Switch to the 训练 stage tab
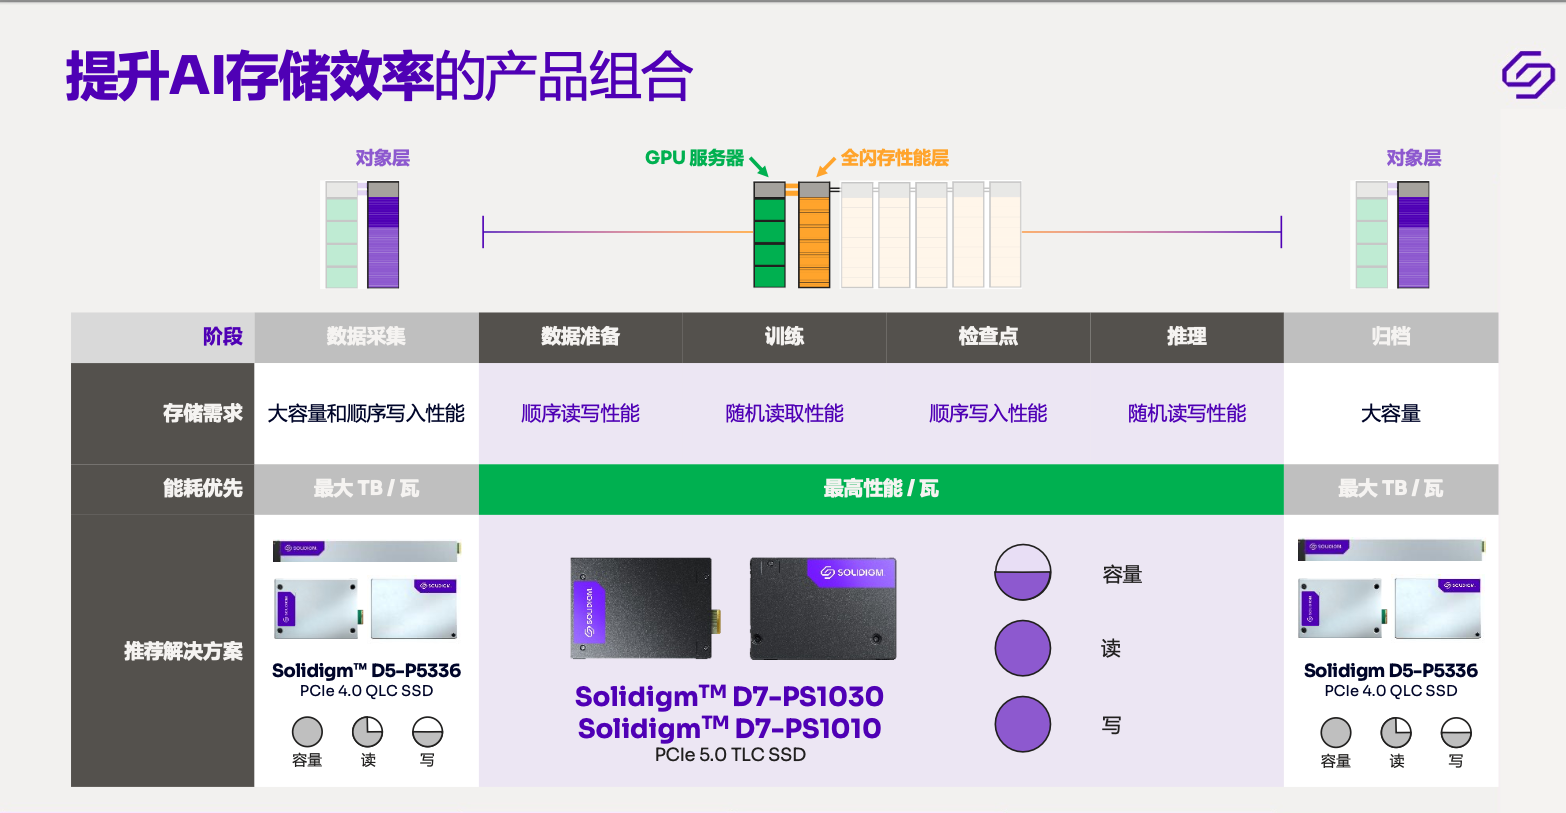Image resolution: width=1566 pixels, height=813 pixels. tap(784, 337)
